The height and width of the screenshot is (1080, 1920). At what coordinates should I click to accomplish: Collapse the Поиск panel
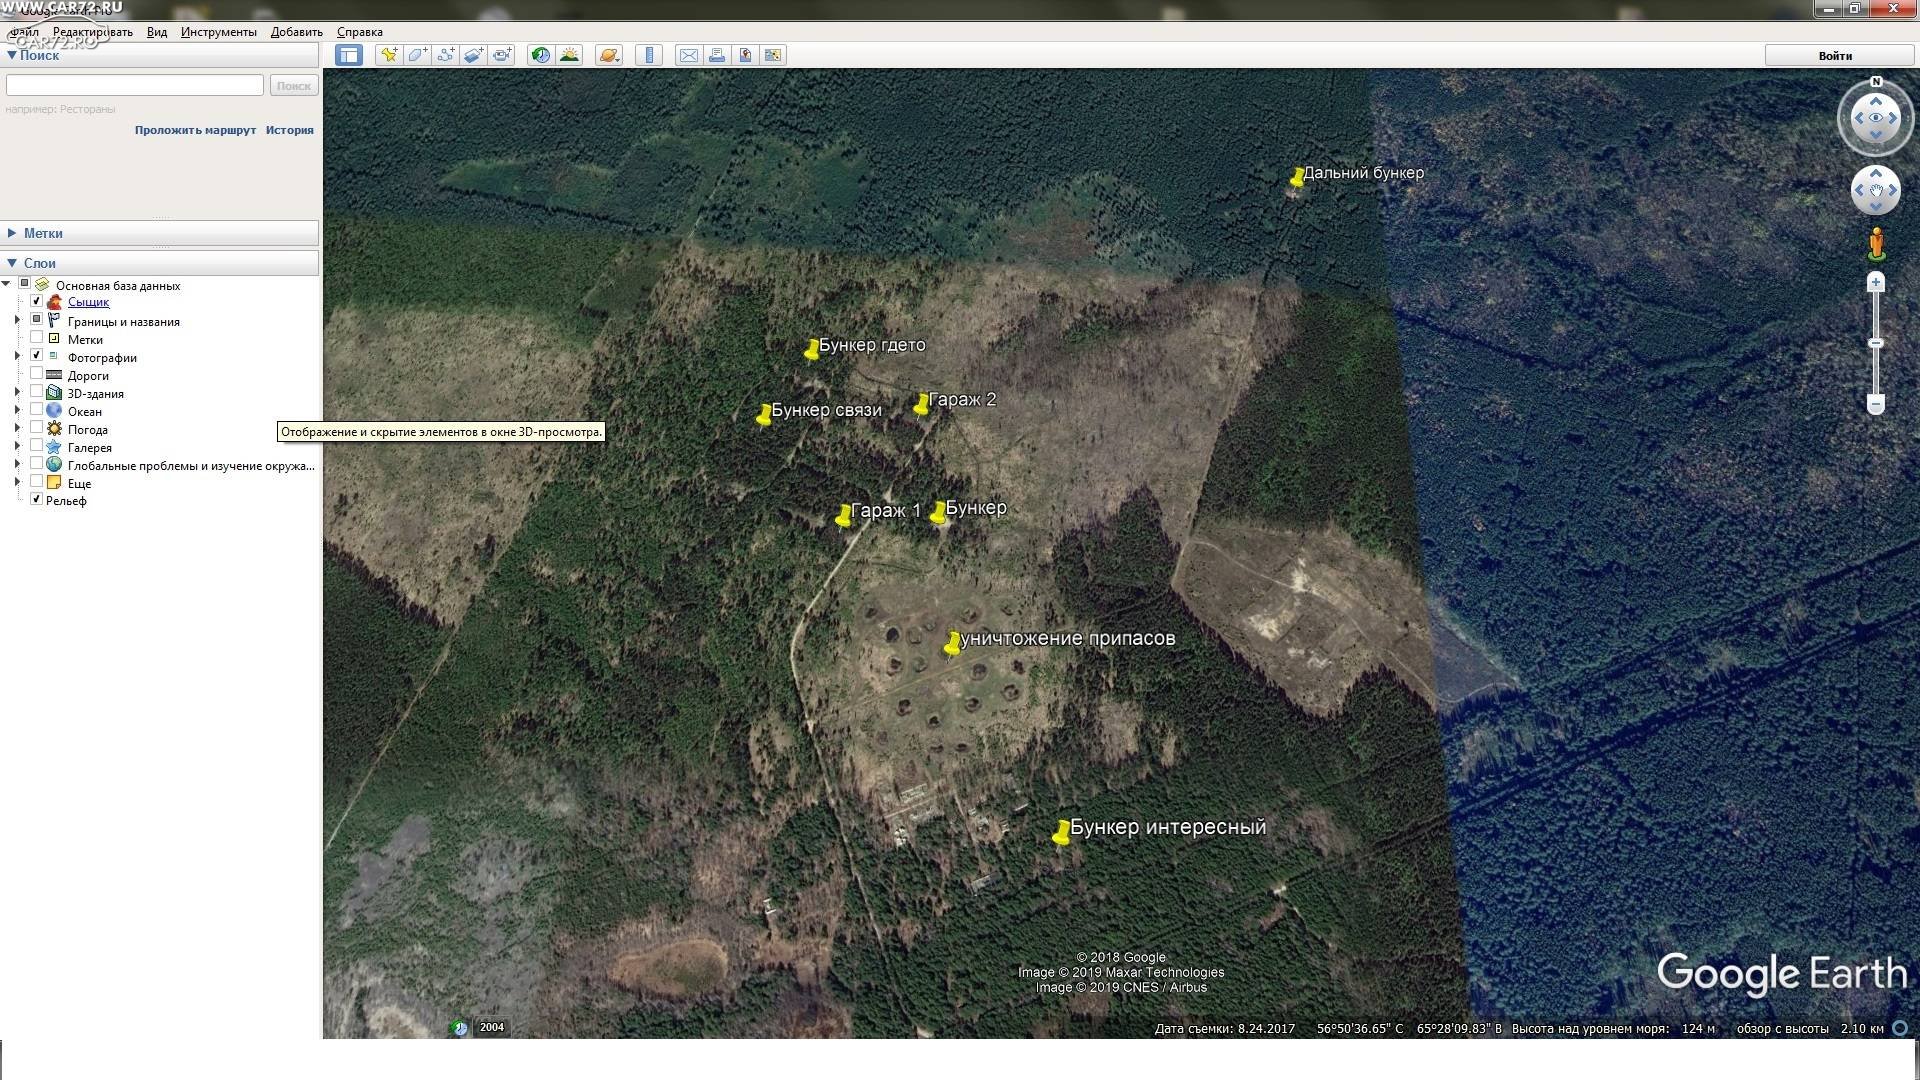(x=12, y=55)
